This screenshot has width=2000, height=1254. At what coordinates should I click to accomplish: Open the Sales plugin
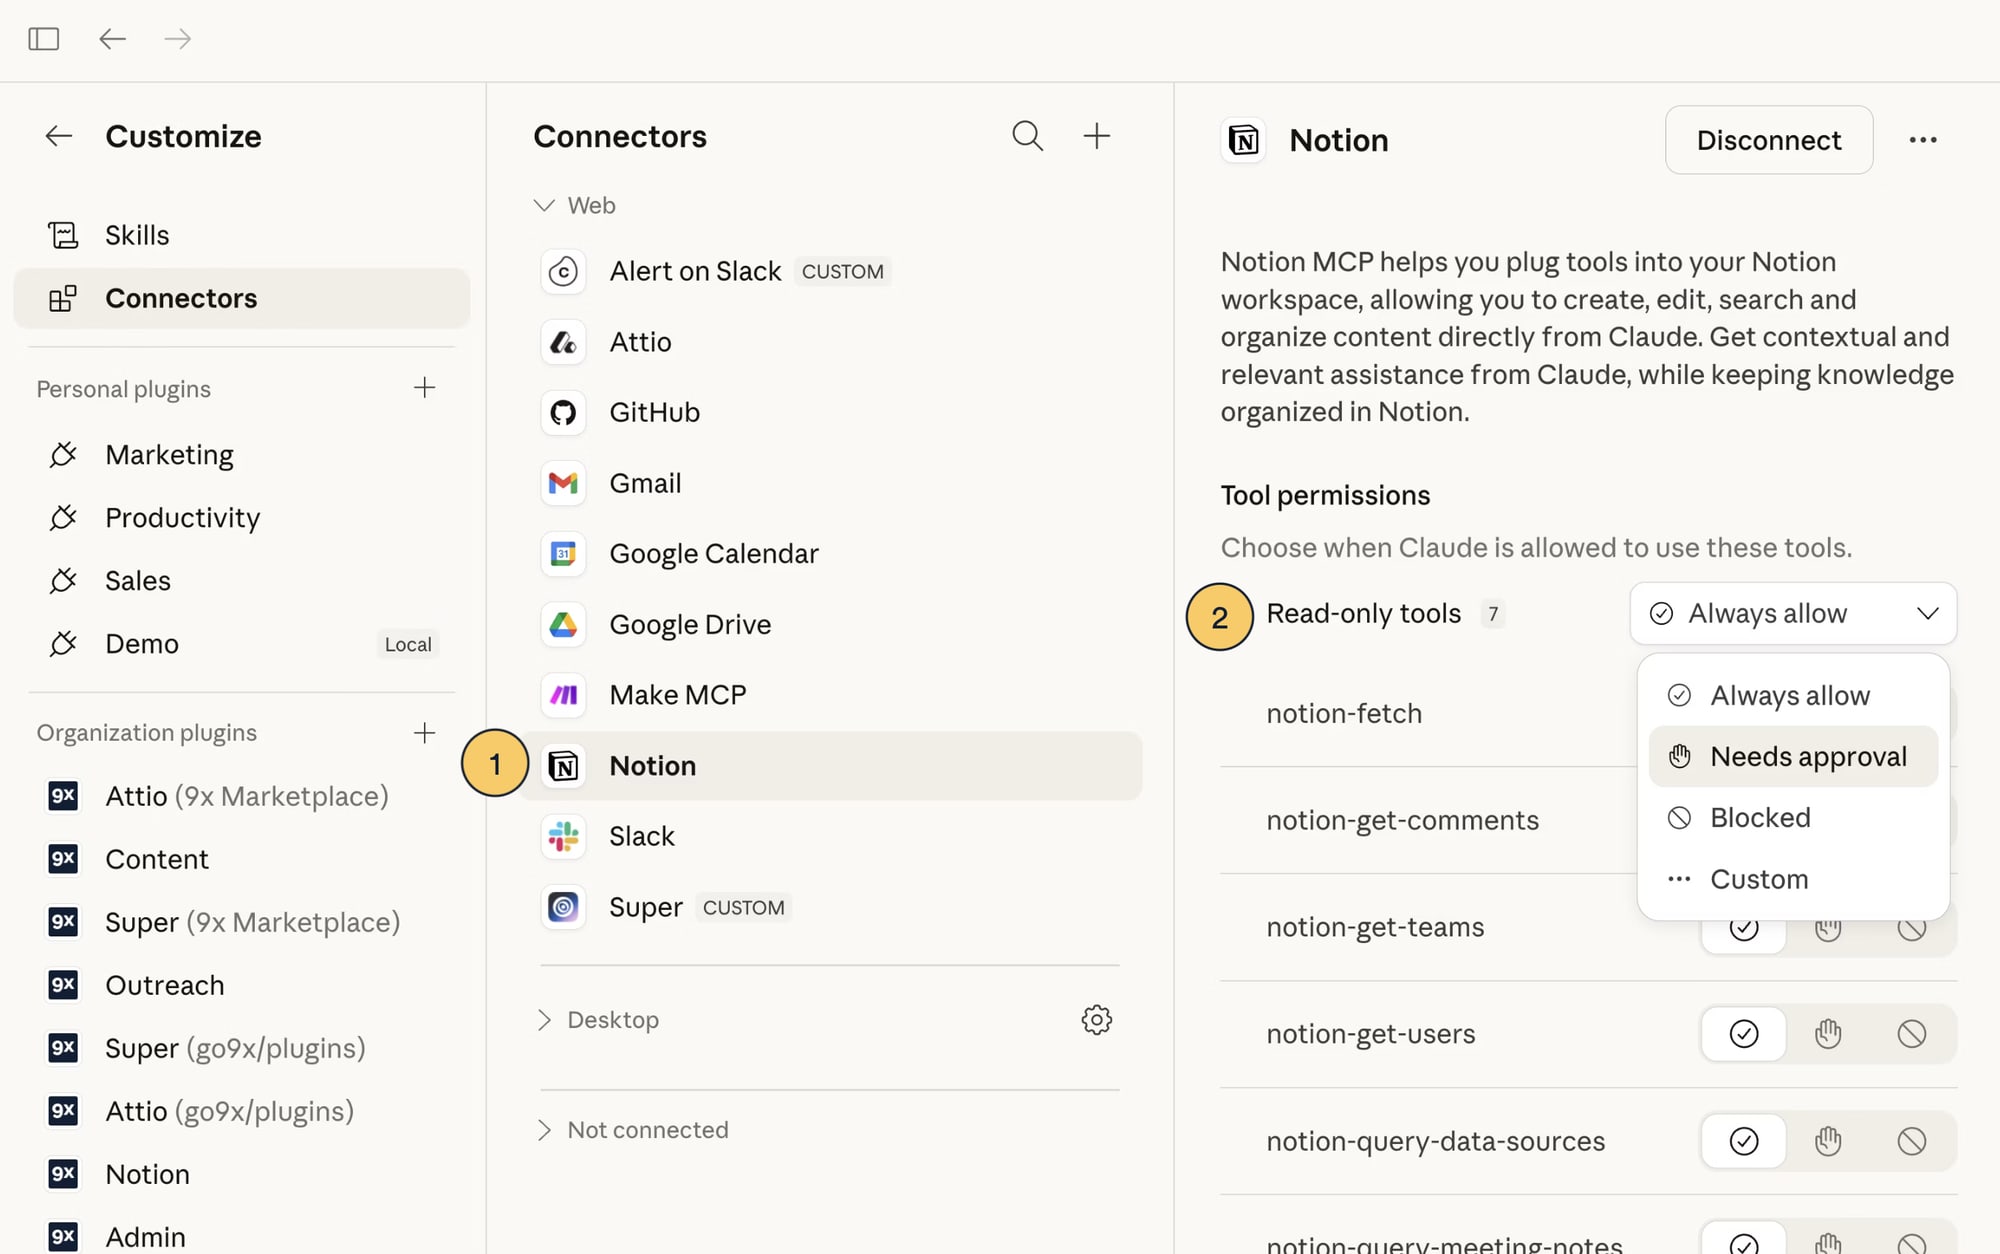point(242,581)
